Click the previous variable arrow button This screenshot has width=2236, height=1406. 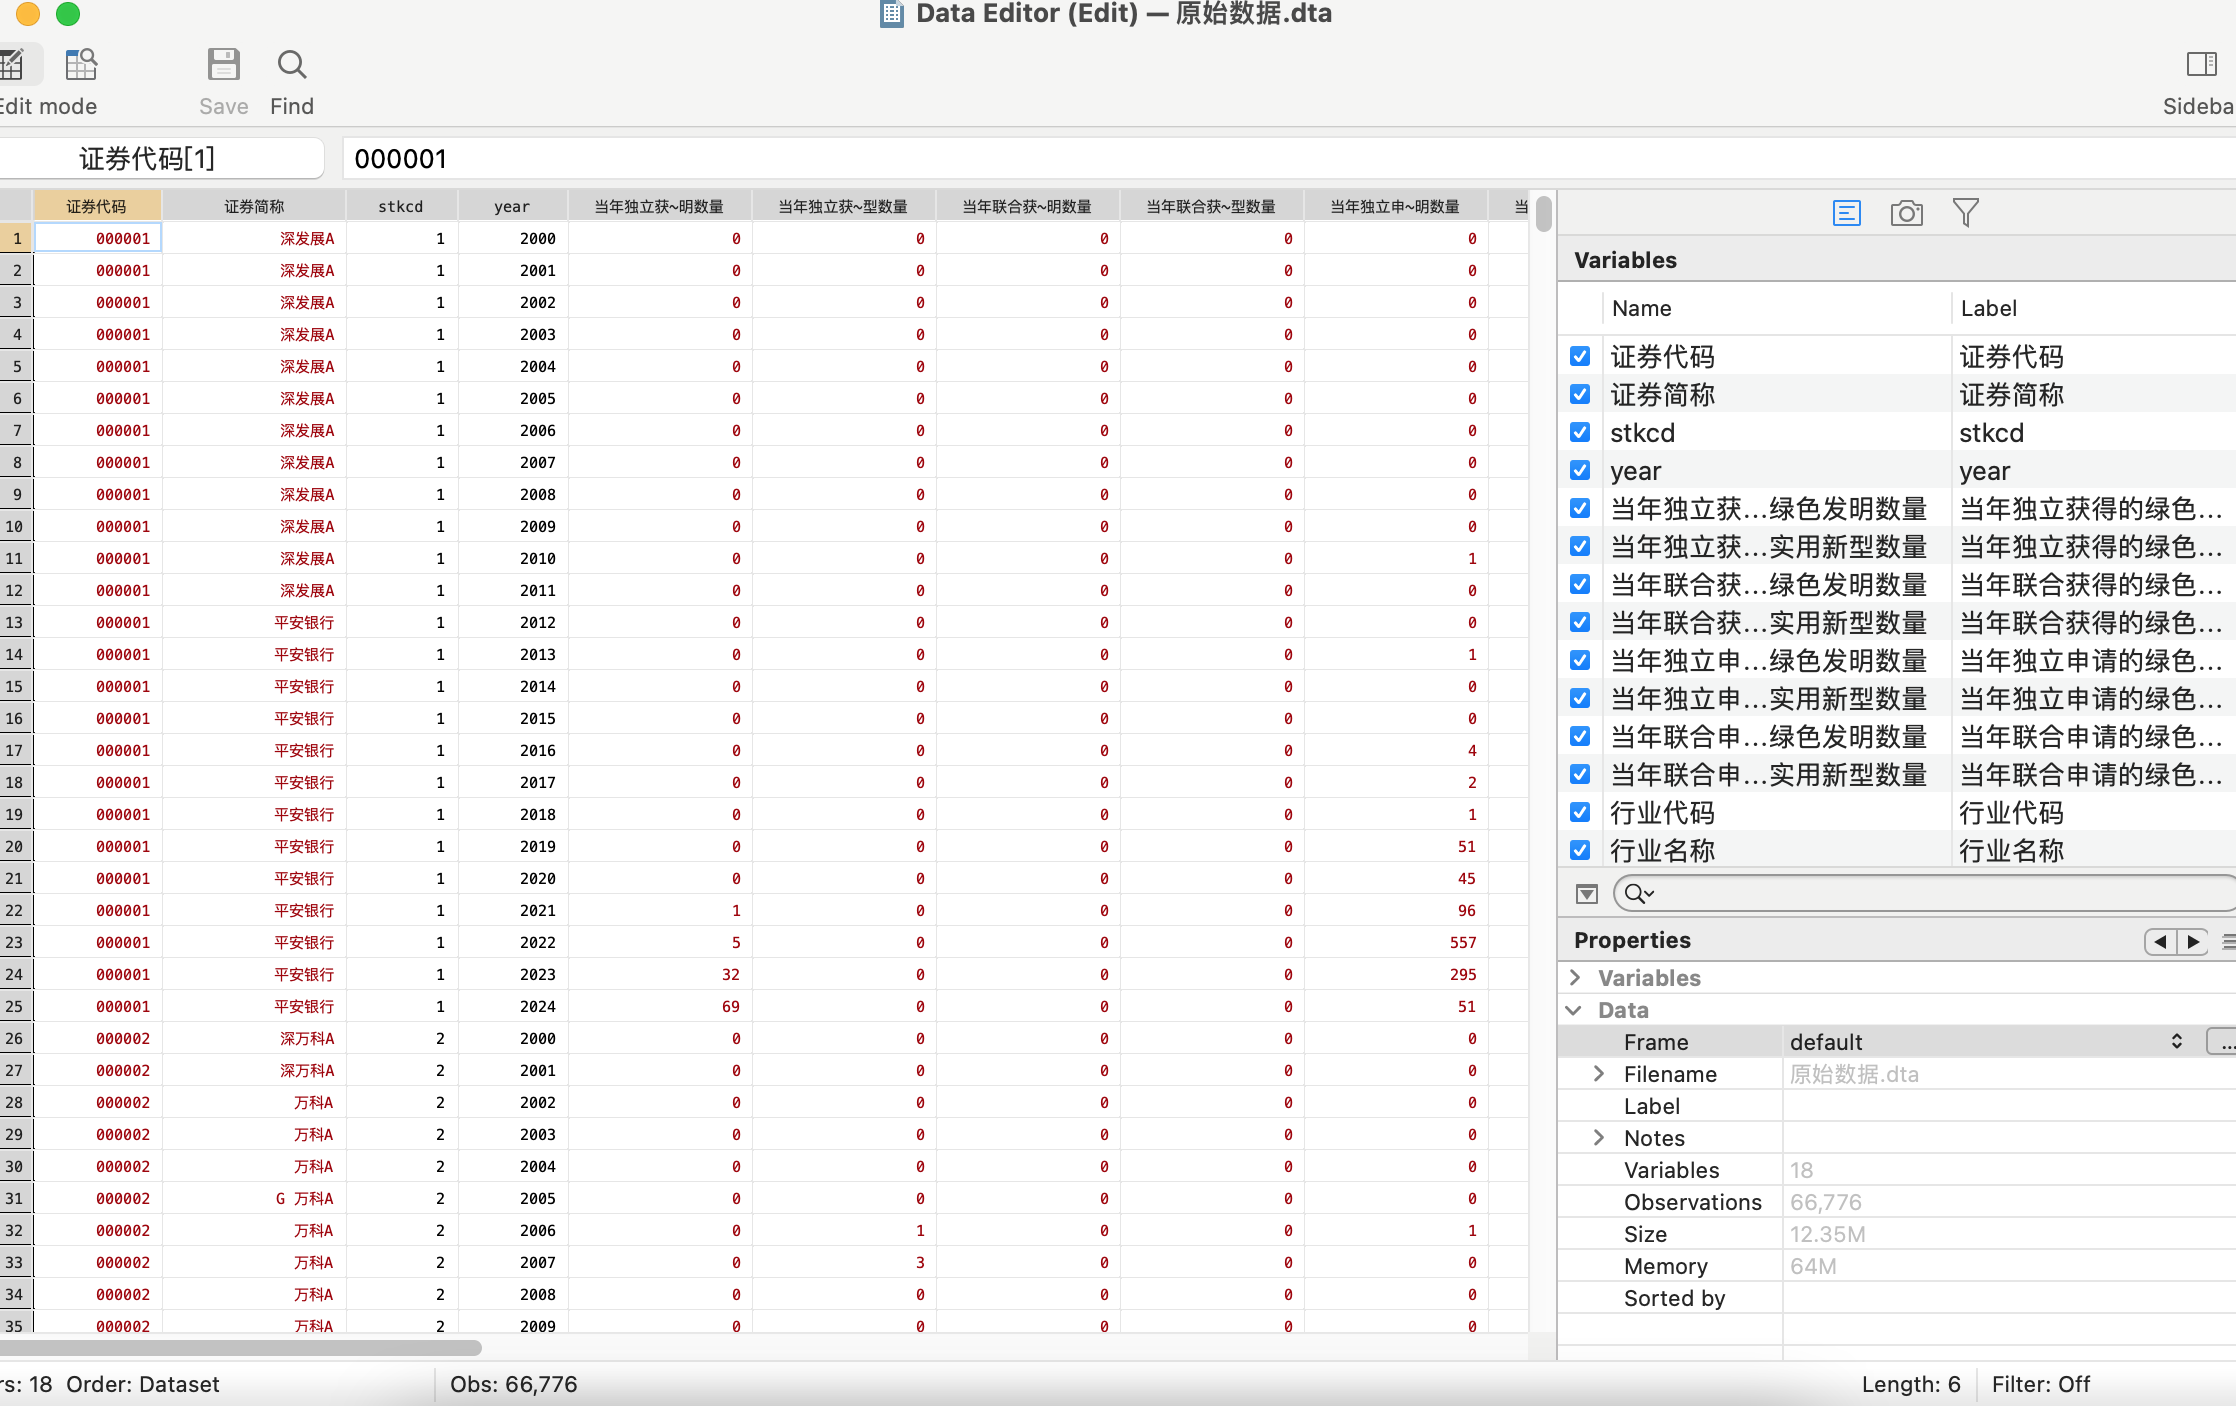[x=2160, y=941]
